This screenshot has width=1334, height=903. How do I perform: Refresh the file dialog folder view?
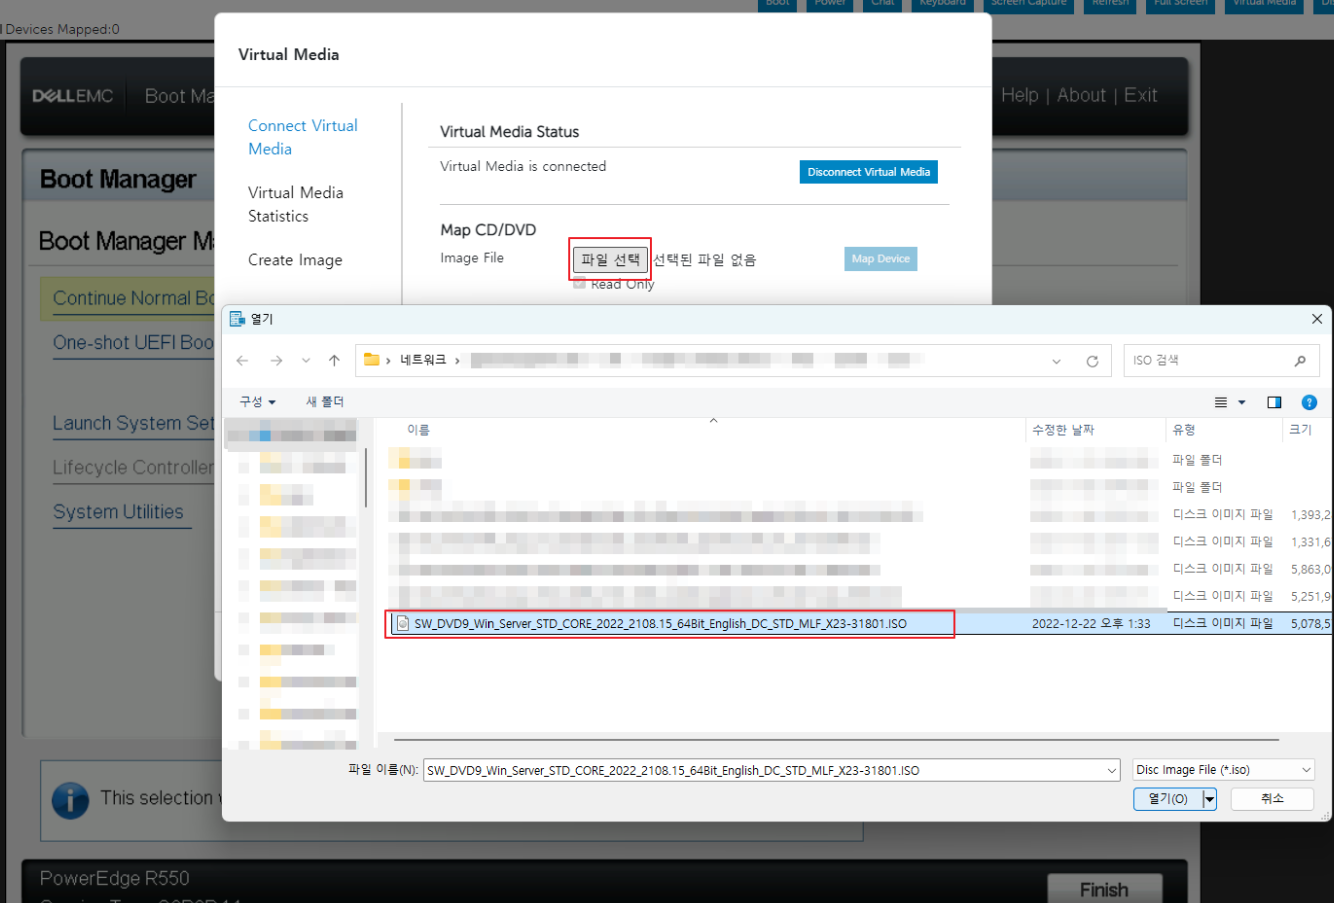tap(1092, 361)
